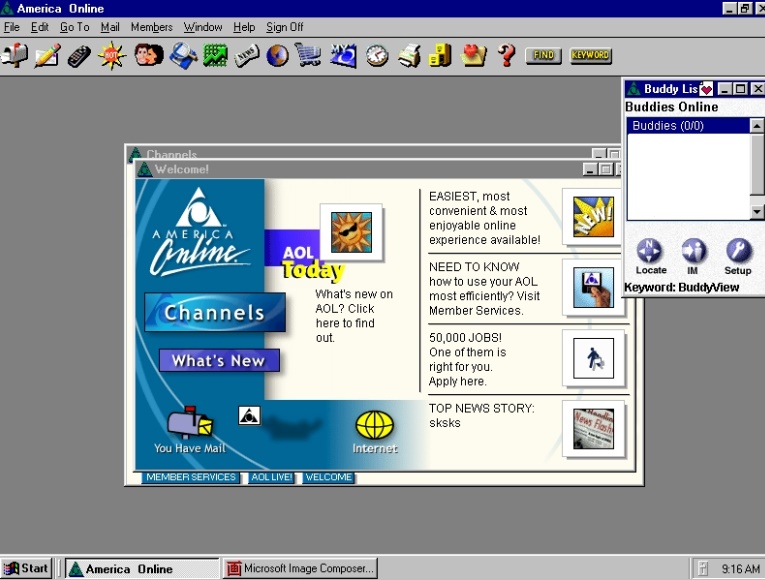
Task: Click the News newspaper toolbar icon
Action: (247, 55)
